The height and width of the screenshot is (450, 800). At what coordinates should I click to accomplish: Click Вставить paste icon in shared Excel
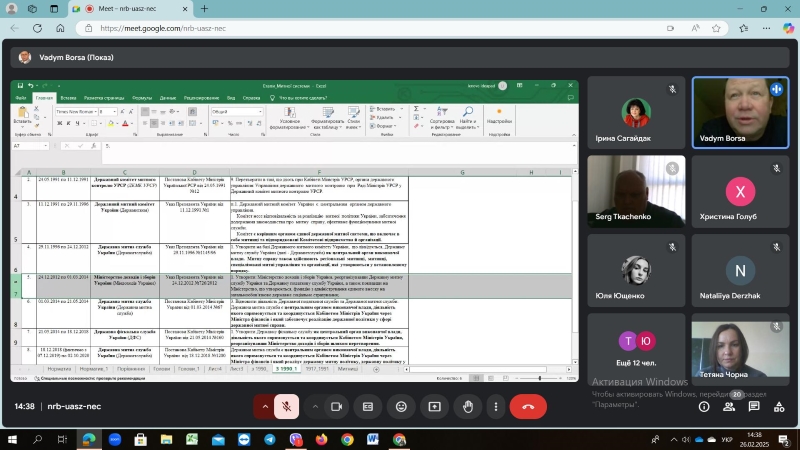click(x=22, y=112)
